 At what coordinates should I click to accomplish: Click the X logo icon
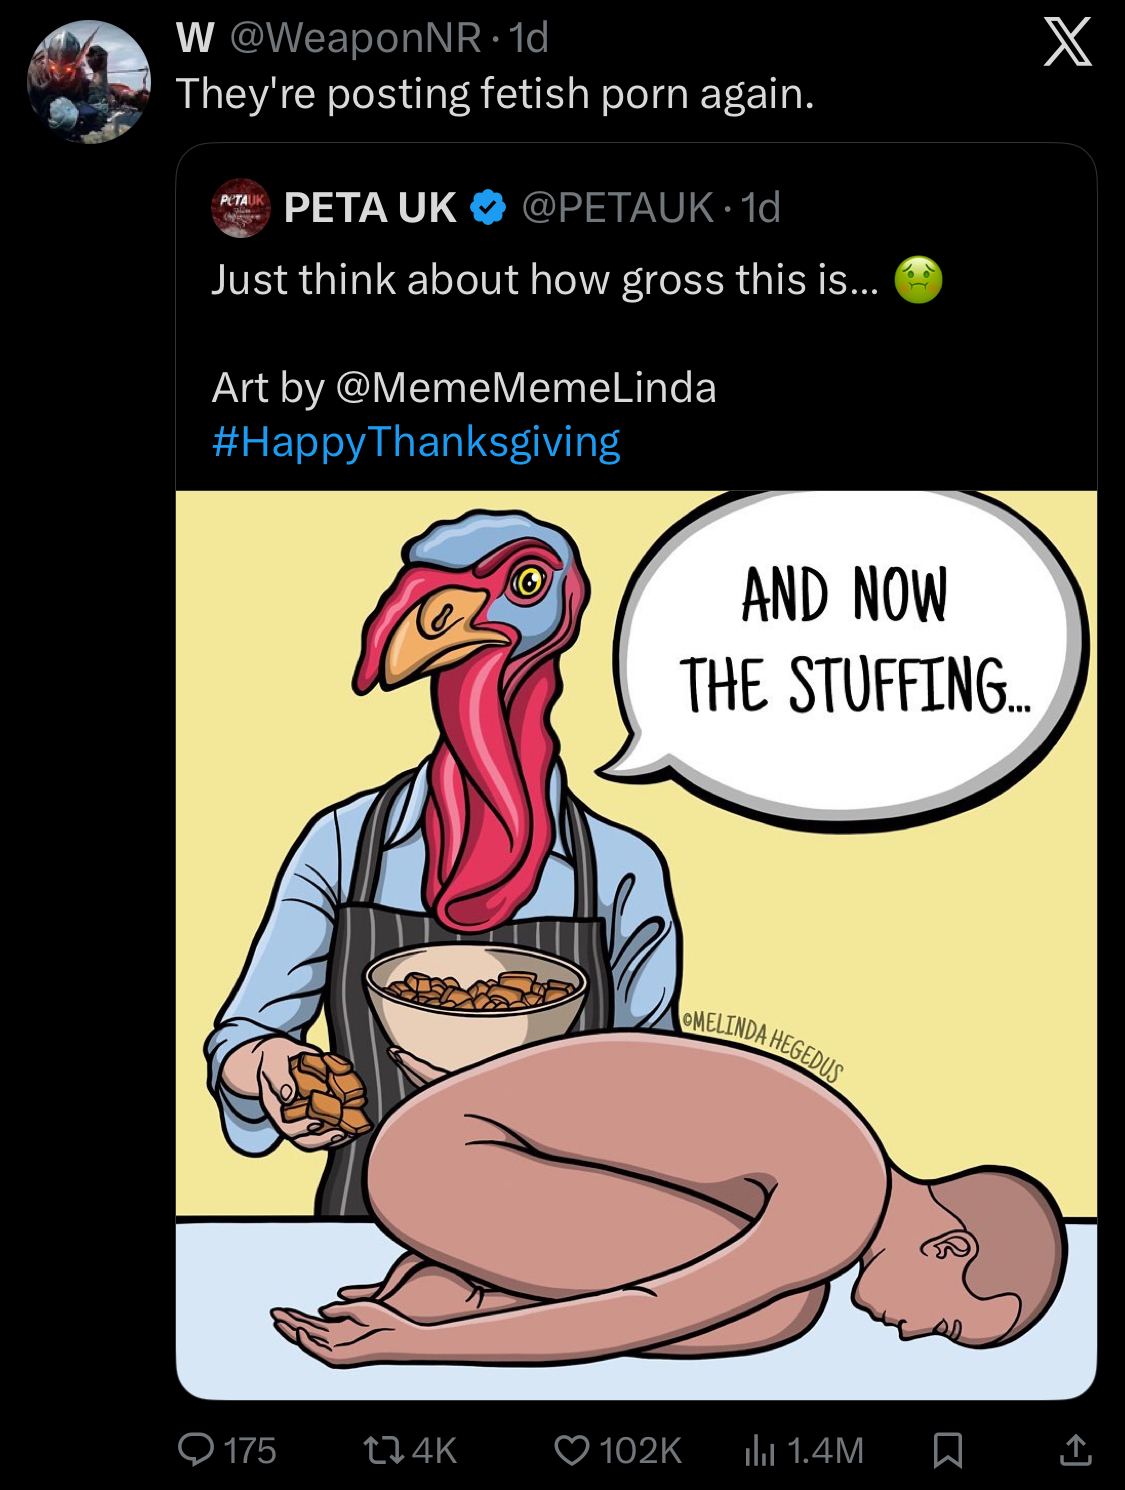(x=1067, y=43)
